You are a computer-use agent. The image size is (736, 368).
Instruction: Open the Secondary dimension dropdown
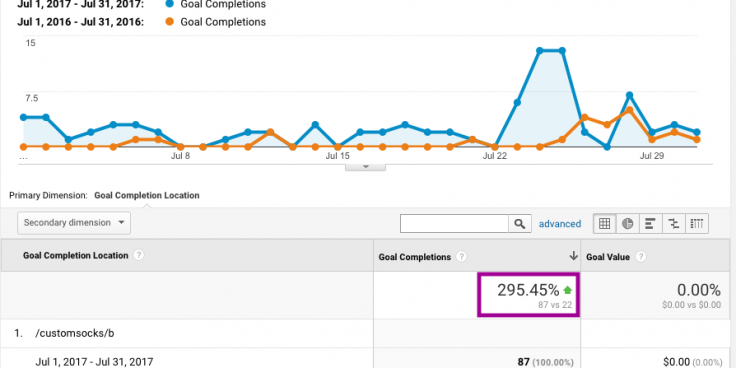click(74, 223)
